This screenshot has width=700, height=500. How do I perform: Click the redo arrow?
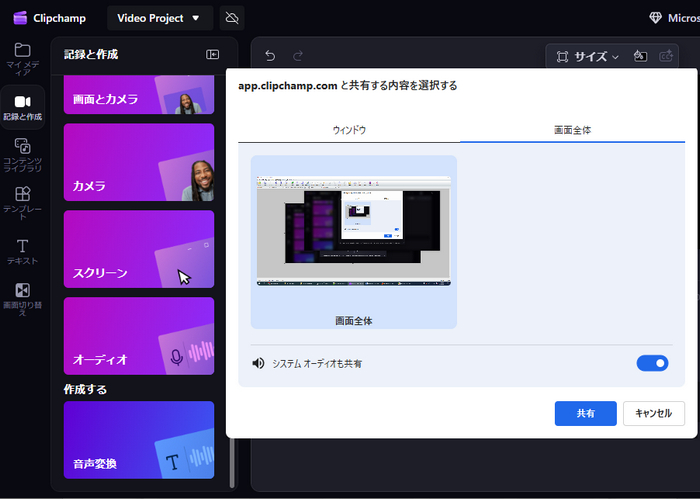[x=298, y=56]
